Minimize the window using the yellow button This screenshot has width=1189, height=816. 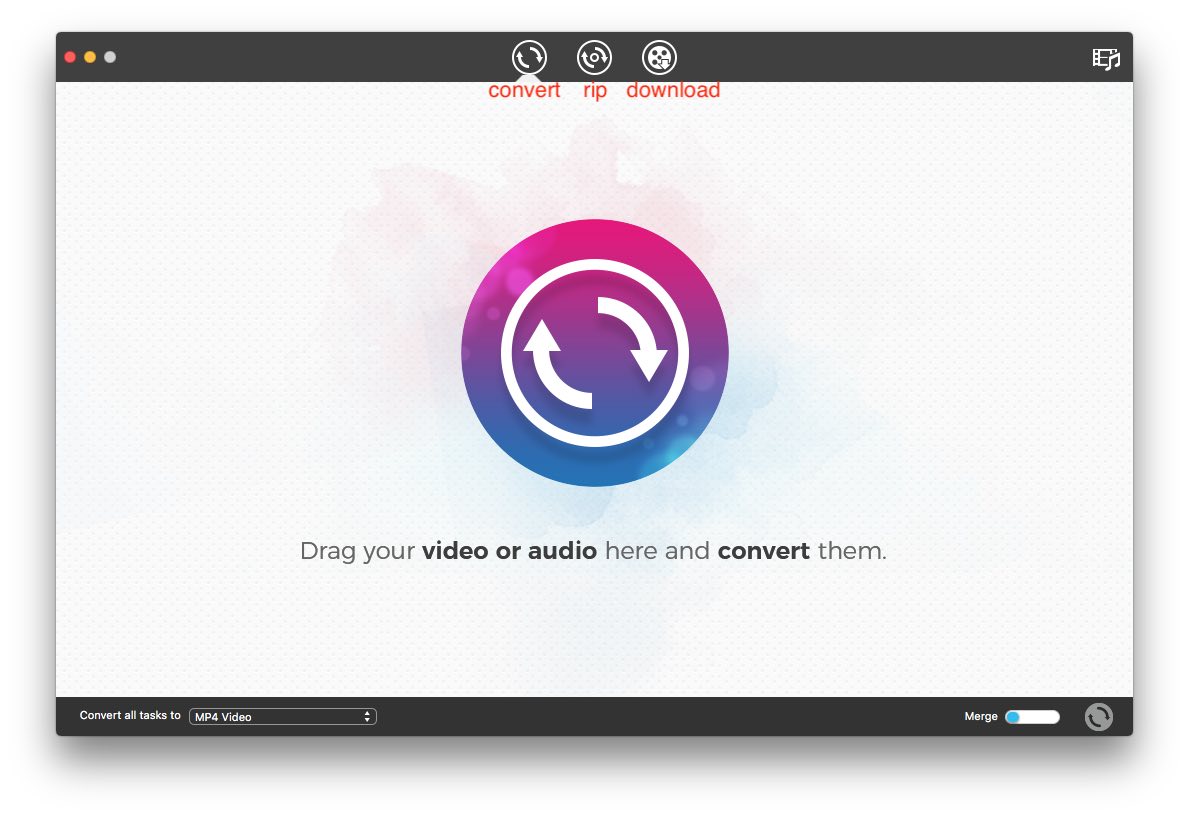90,57
